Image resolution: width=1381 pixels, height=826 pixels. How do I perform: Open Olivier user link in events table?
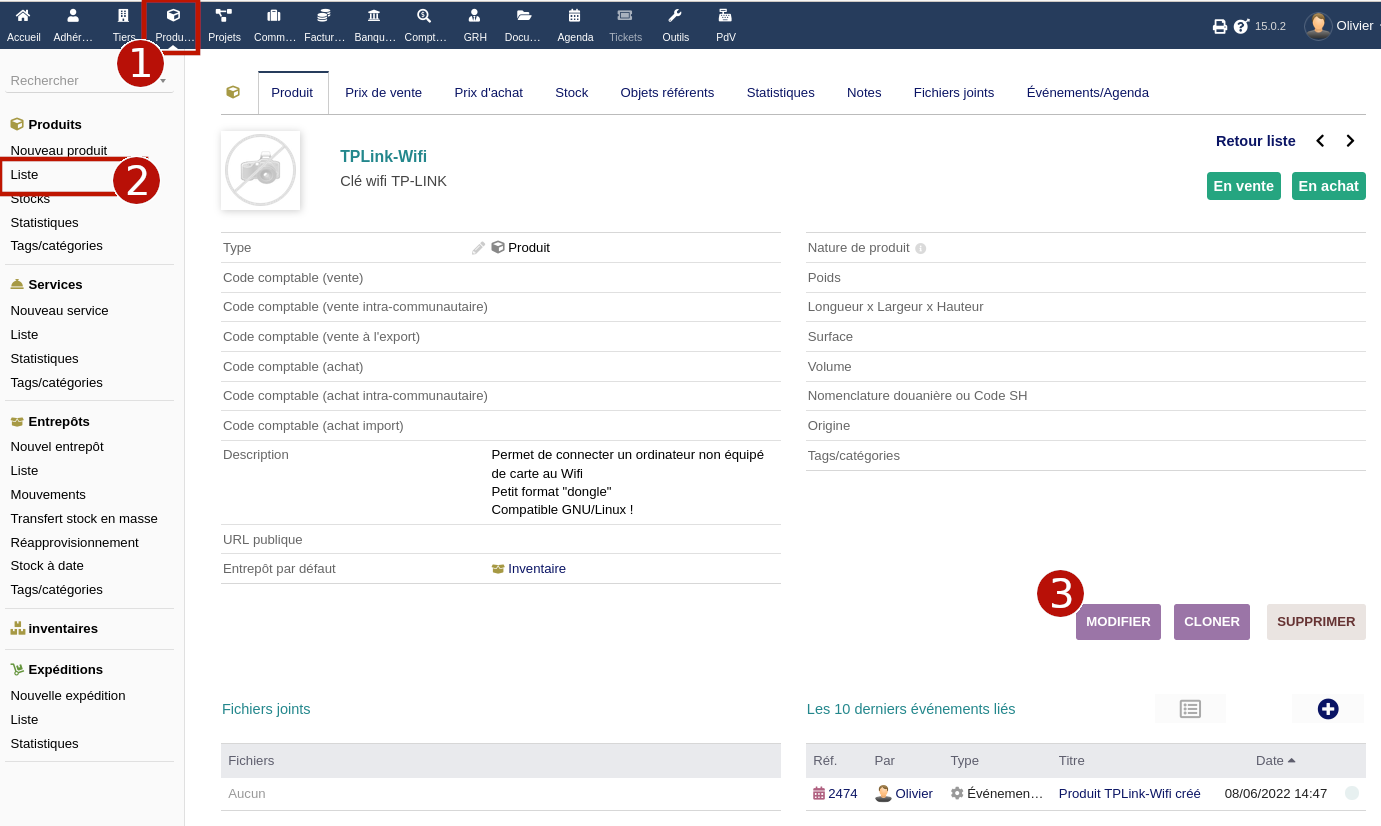(914, 793)
